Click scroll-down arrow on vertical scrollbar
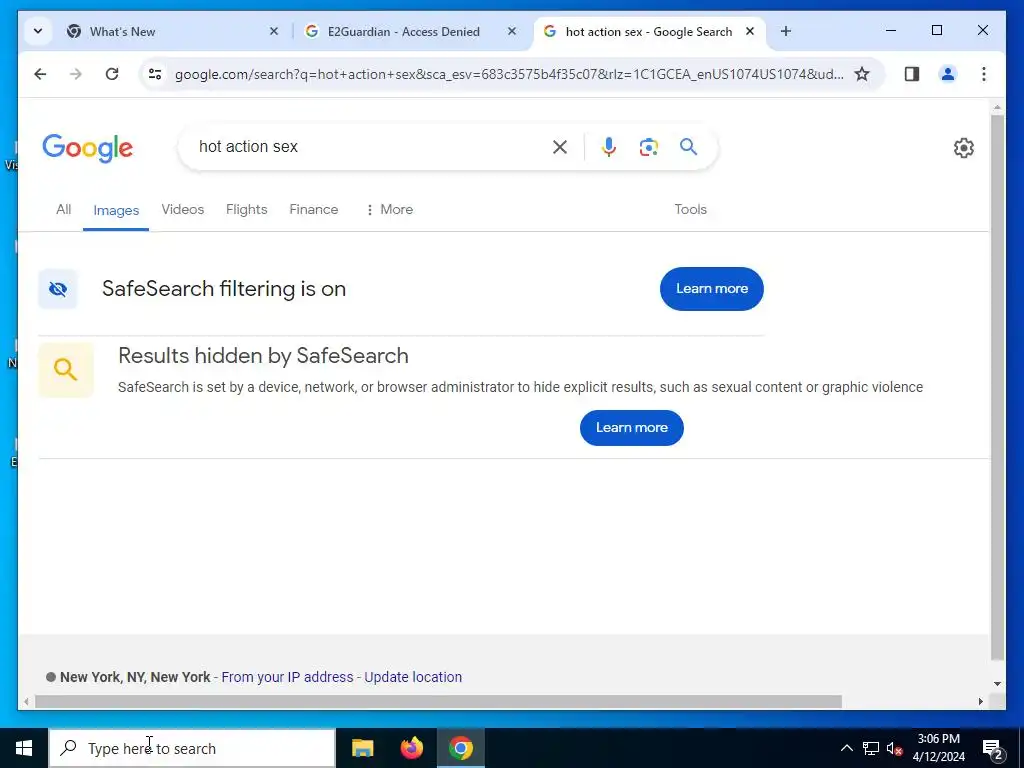The image size is (1024, 768). pos(997,684)
